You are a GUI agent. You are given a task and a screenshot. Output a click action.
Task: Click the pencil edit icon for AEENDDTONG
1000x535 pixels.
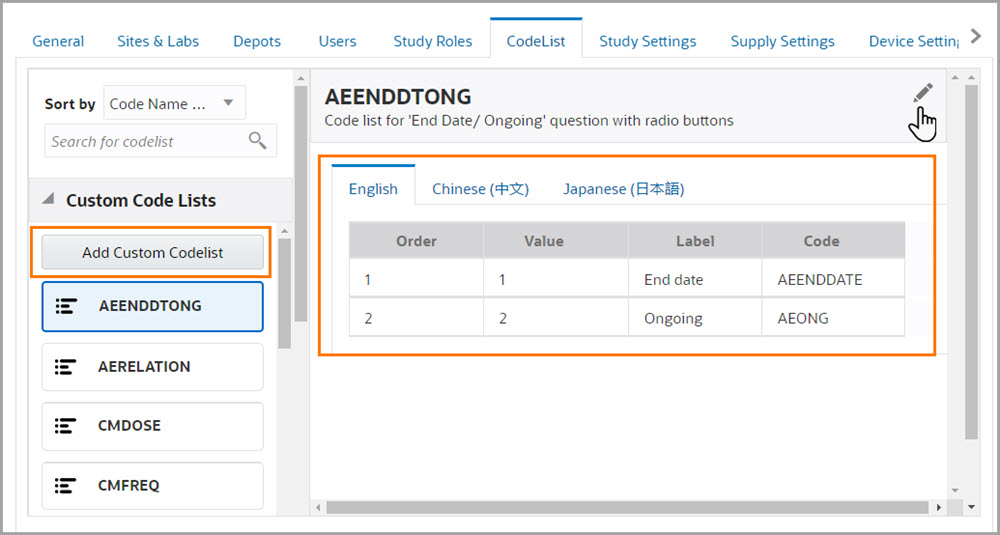[x=923, y=93]
